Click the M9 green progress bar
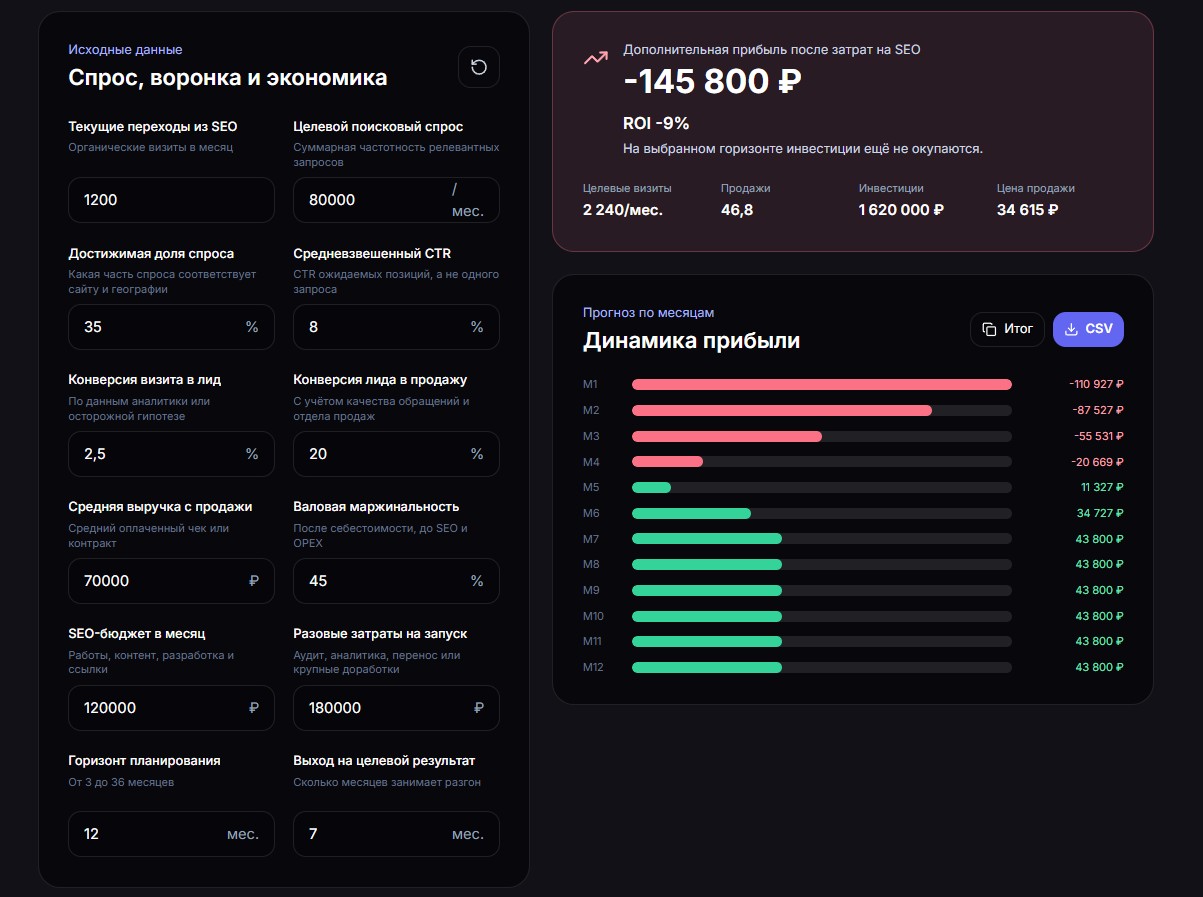This screenshot has width=1203, height=897. (707, 590)
